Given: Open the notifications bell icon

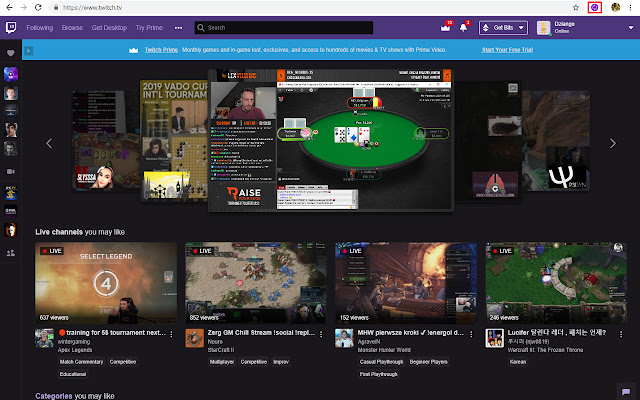Looking at the screenshot, I should pyautogui.click(x=463, y=27).
